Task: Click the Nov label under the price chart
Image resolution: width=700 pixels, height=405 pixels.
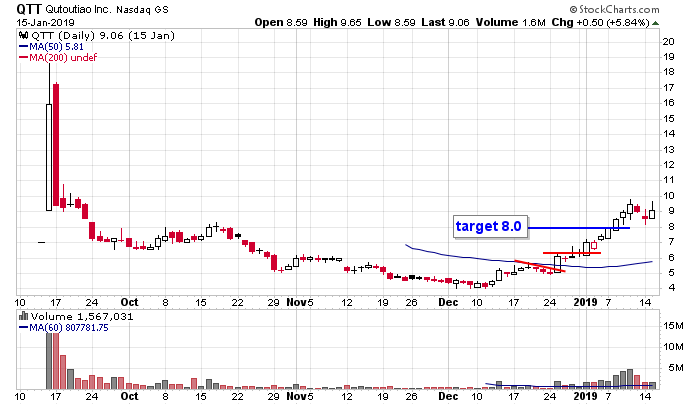Action: tap(296, 302)
